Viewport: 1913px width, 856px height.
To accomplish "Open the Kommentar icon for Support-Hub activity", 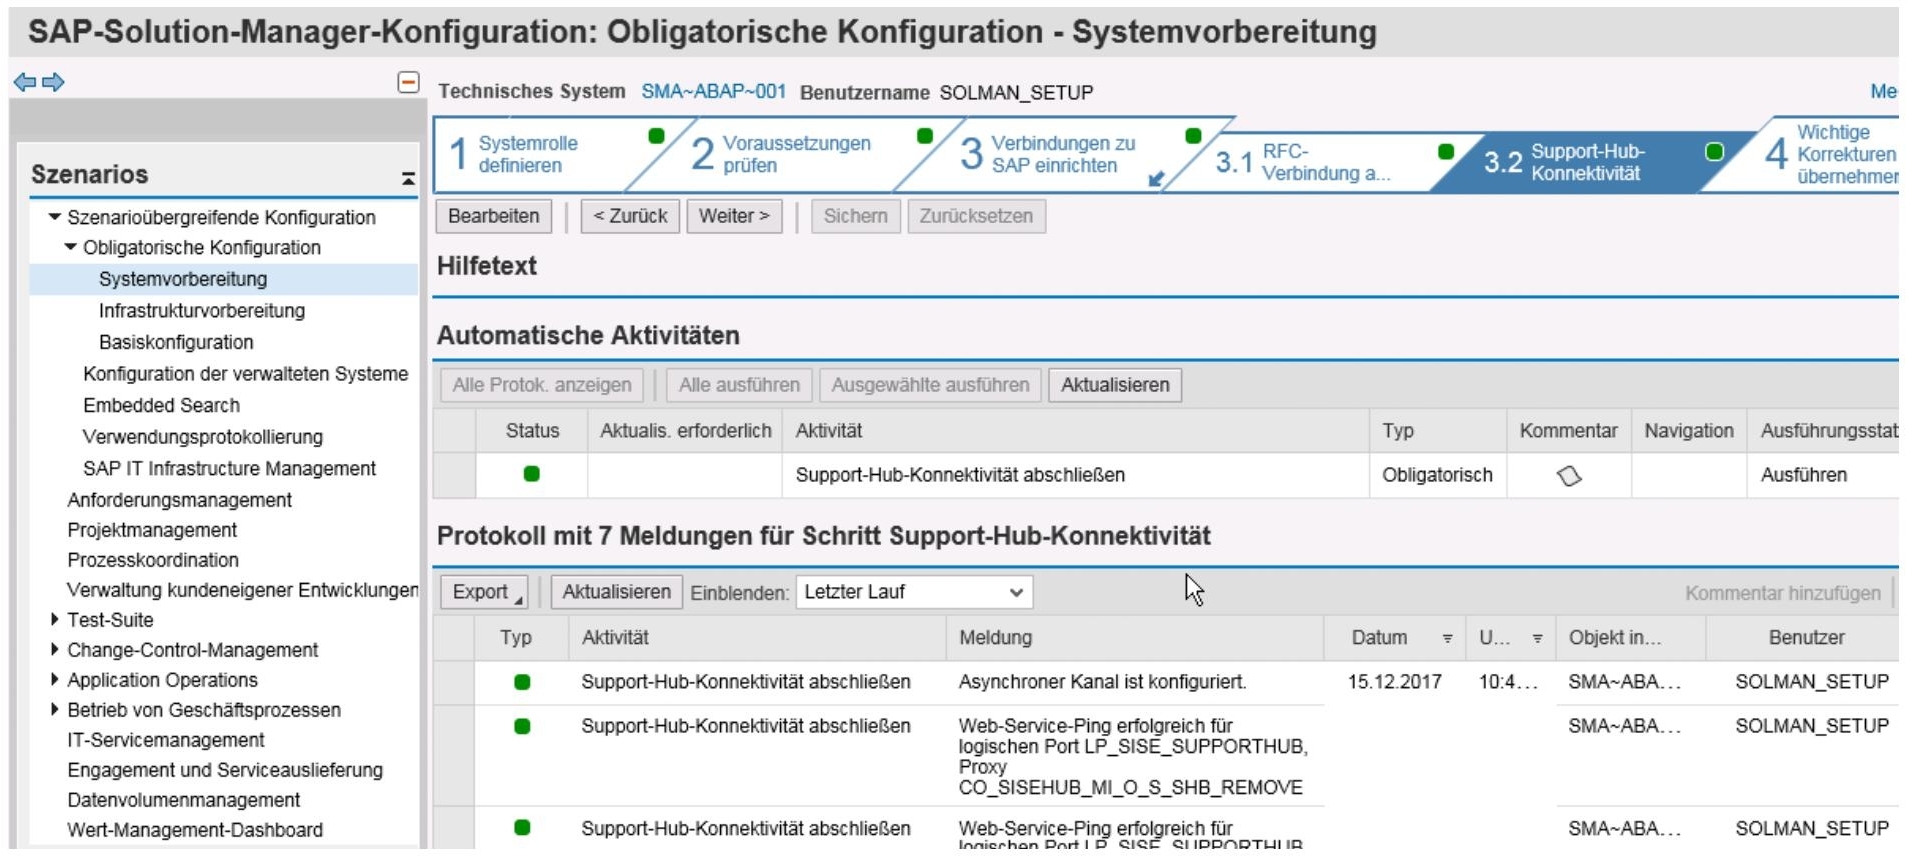I will tap(1569, 476).
